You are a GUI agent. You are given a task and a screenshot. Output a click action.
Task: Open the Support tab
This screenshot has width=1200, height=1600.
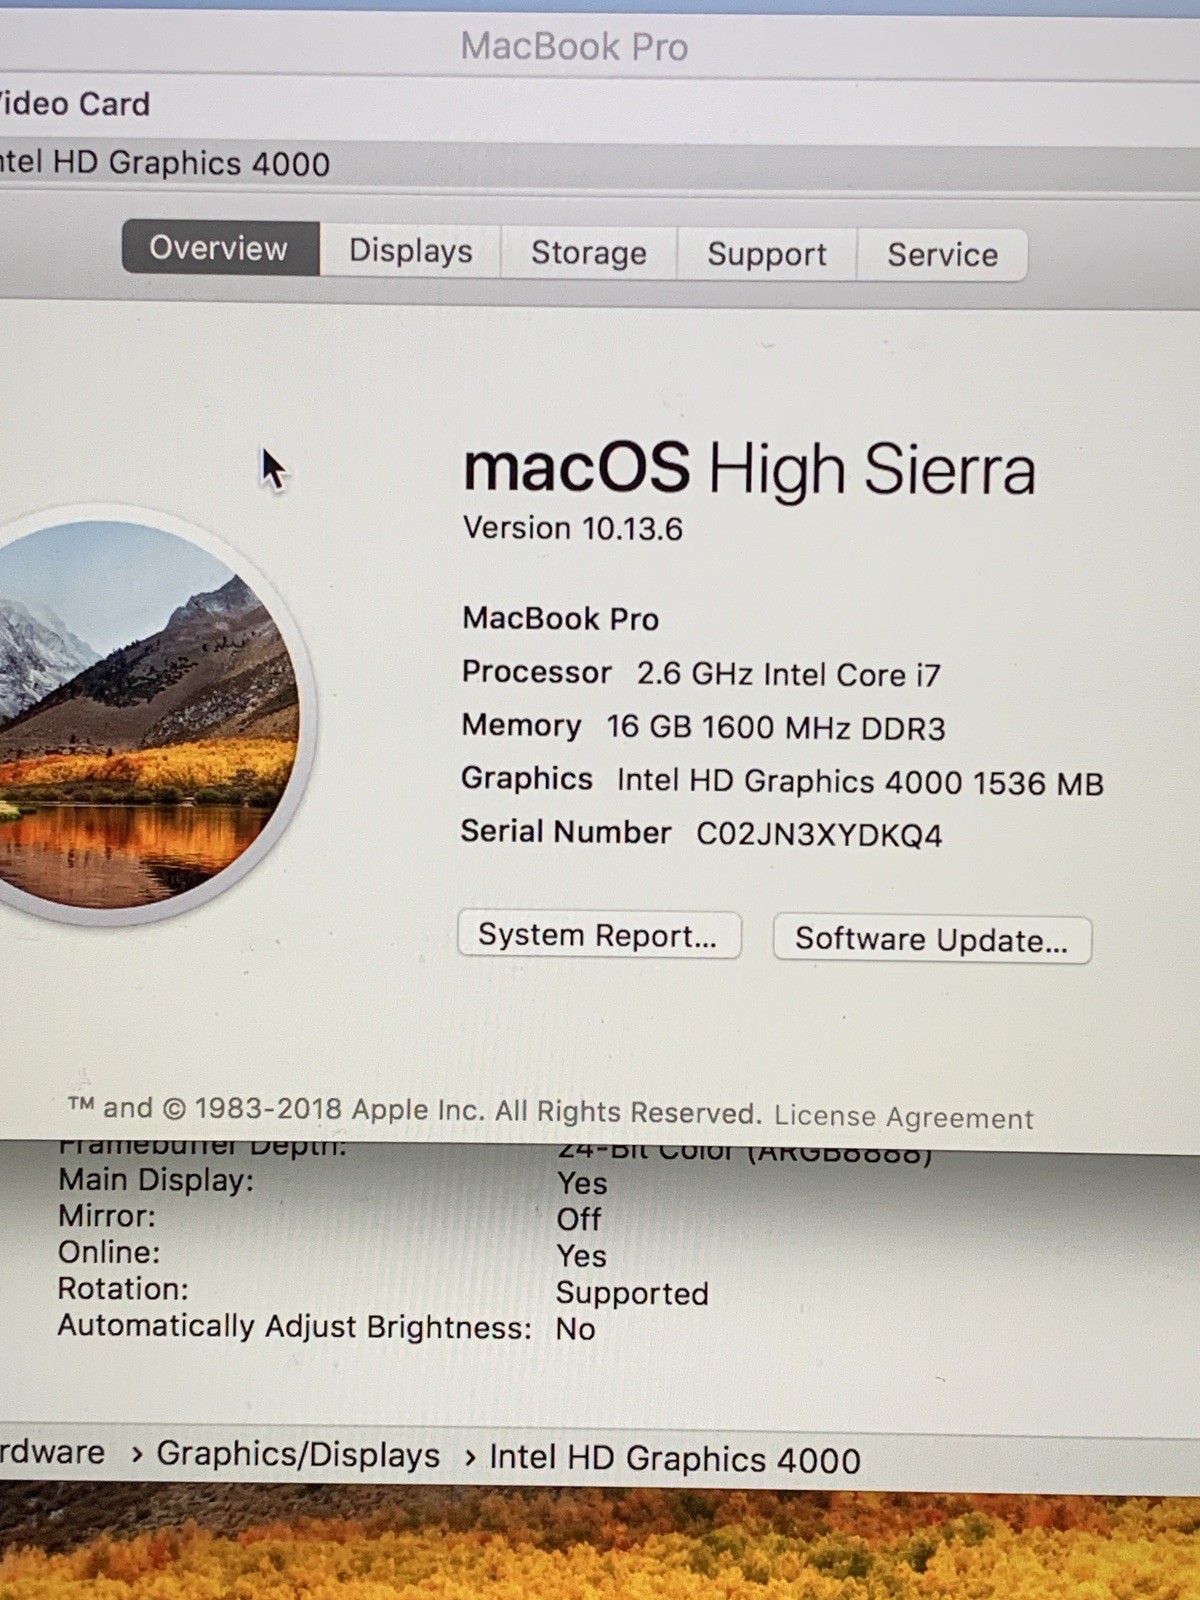pos(766,255)
